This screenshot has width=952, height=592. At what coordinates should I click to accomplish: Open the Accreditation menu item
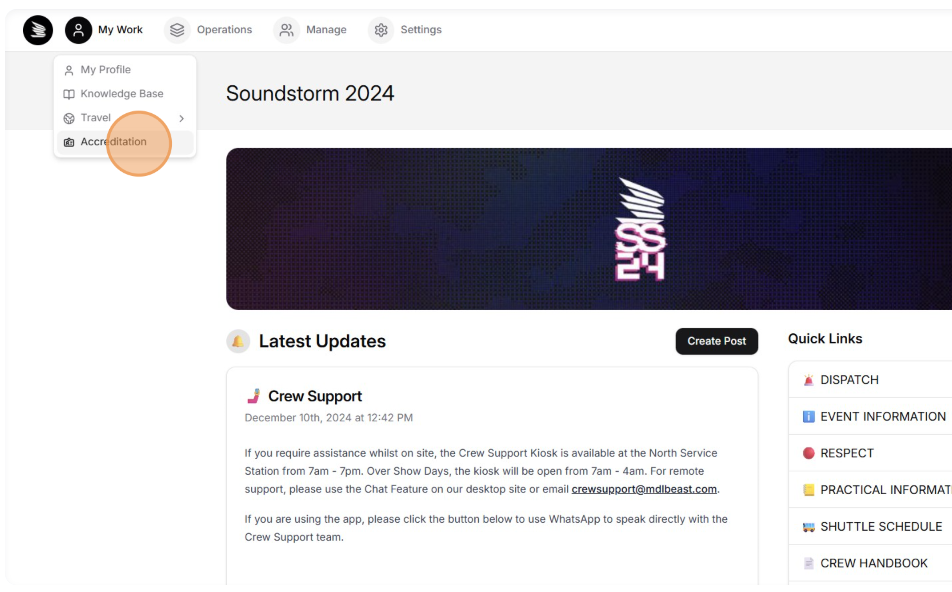[114, 142]
